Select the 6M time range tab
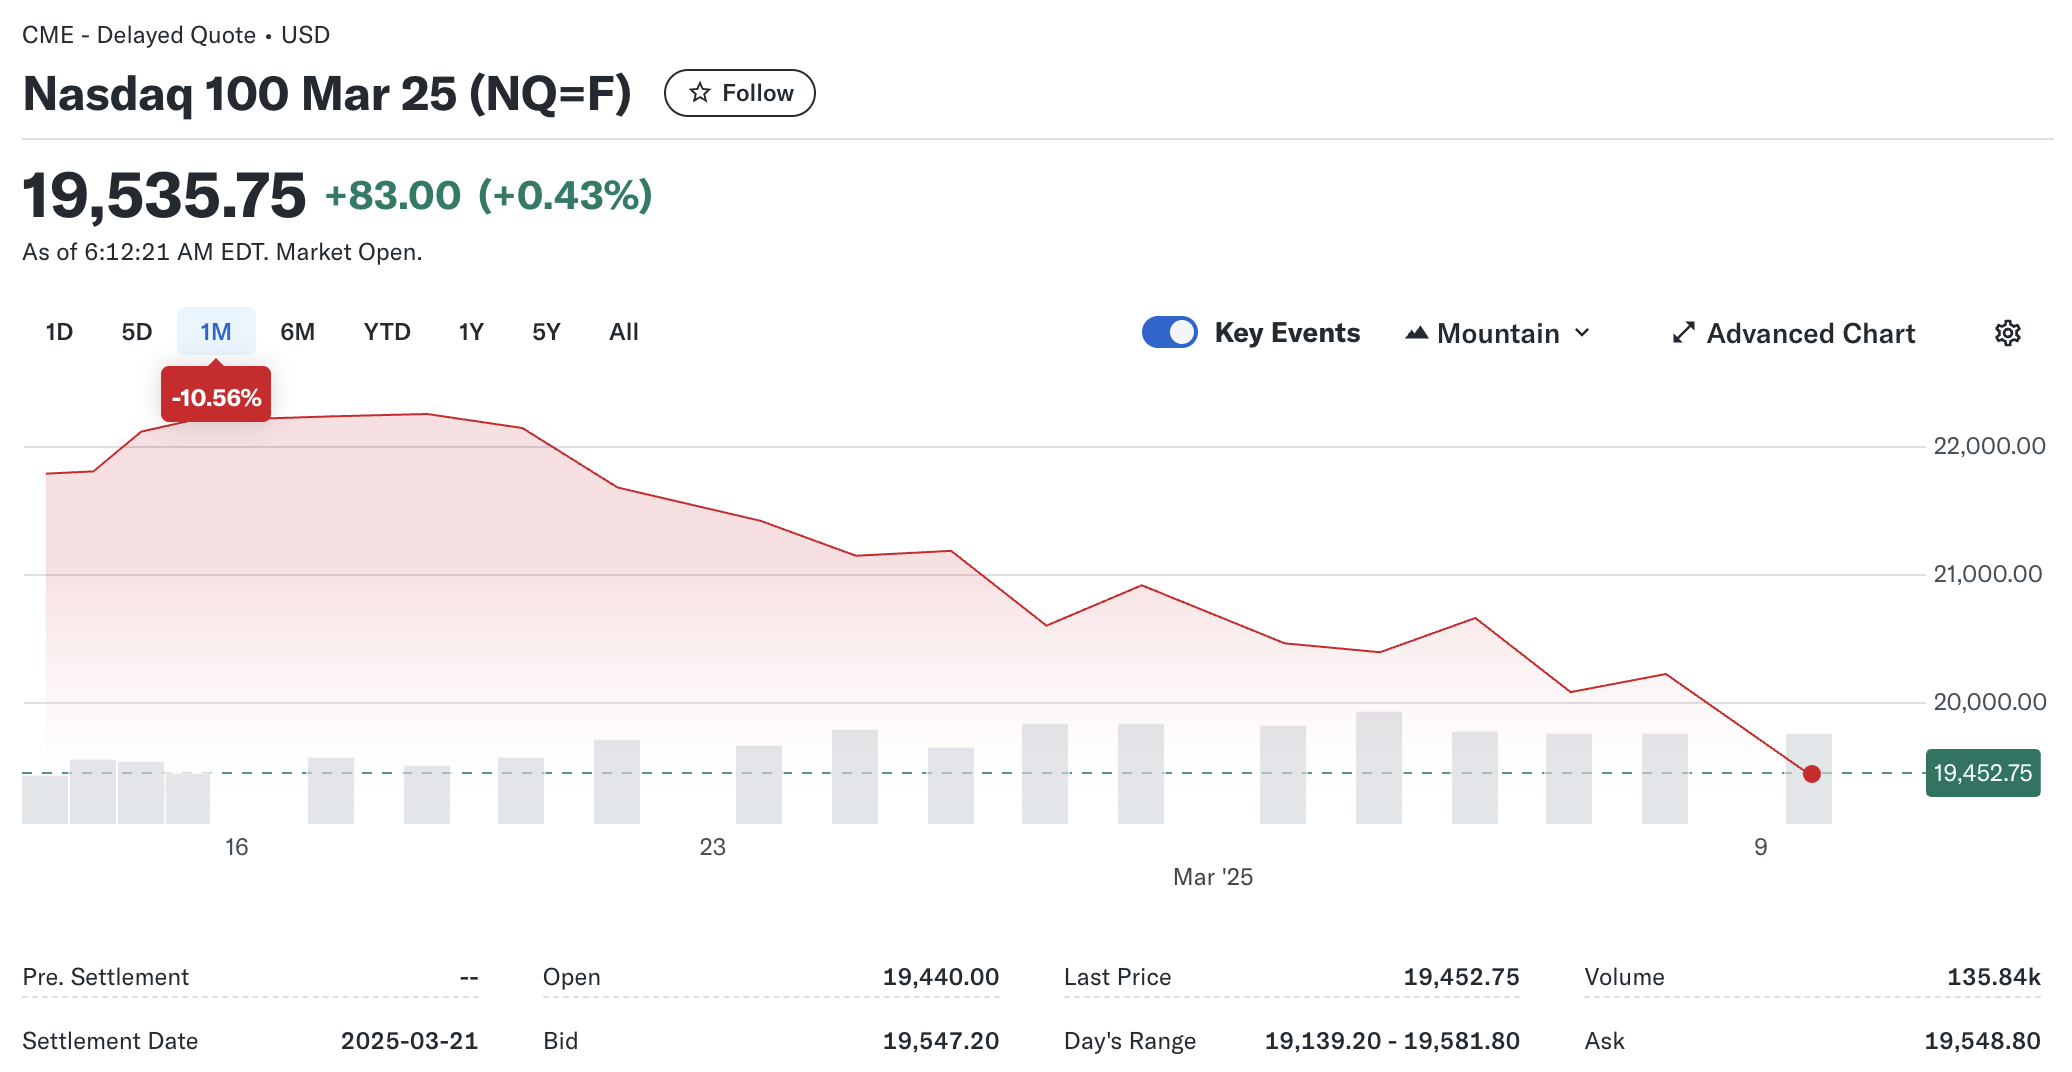The height and width of the screenshot is (1072, 2072). point(297,332)
